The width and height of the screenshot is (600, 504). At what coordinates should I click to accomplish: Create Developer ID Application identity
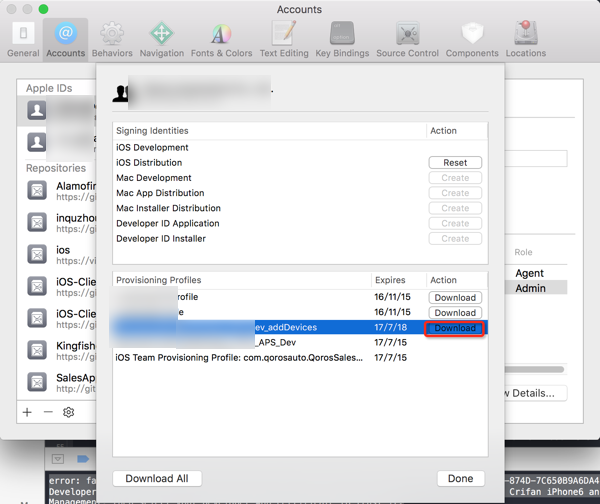click(x=455, y=223)
